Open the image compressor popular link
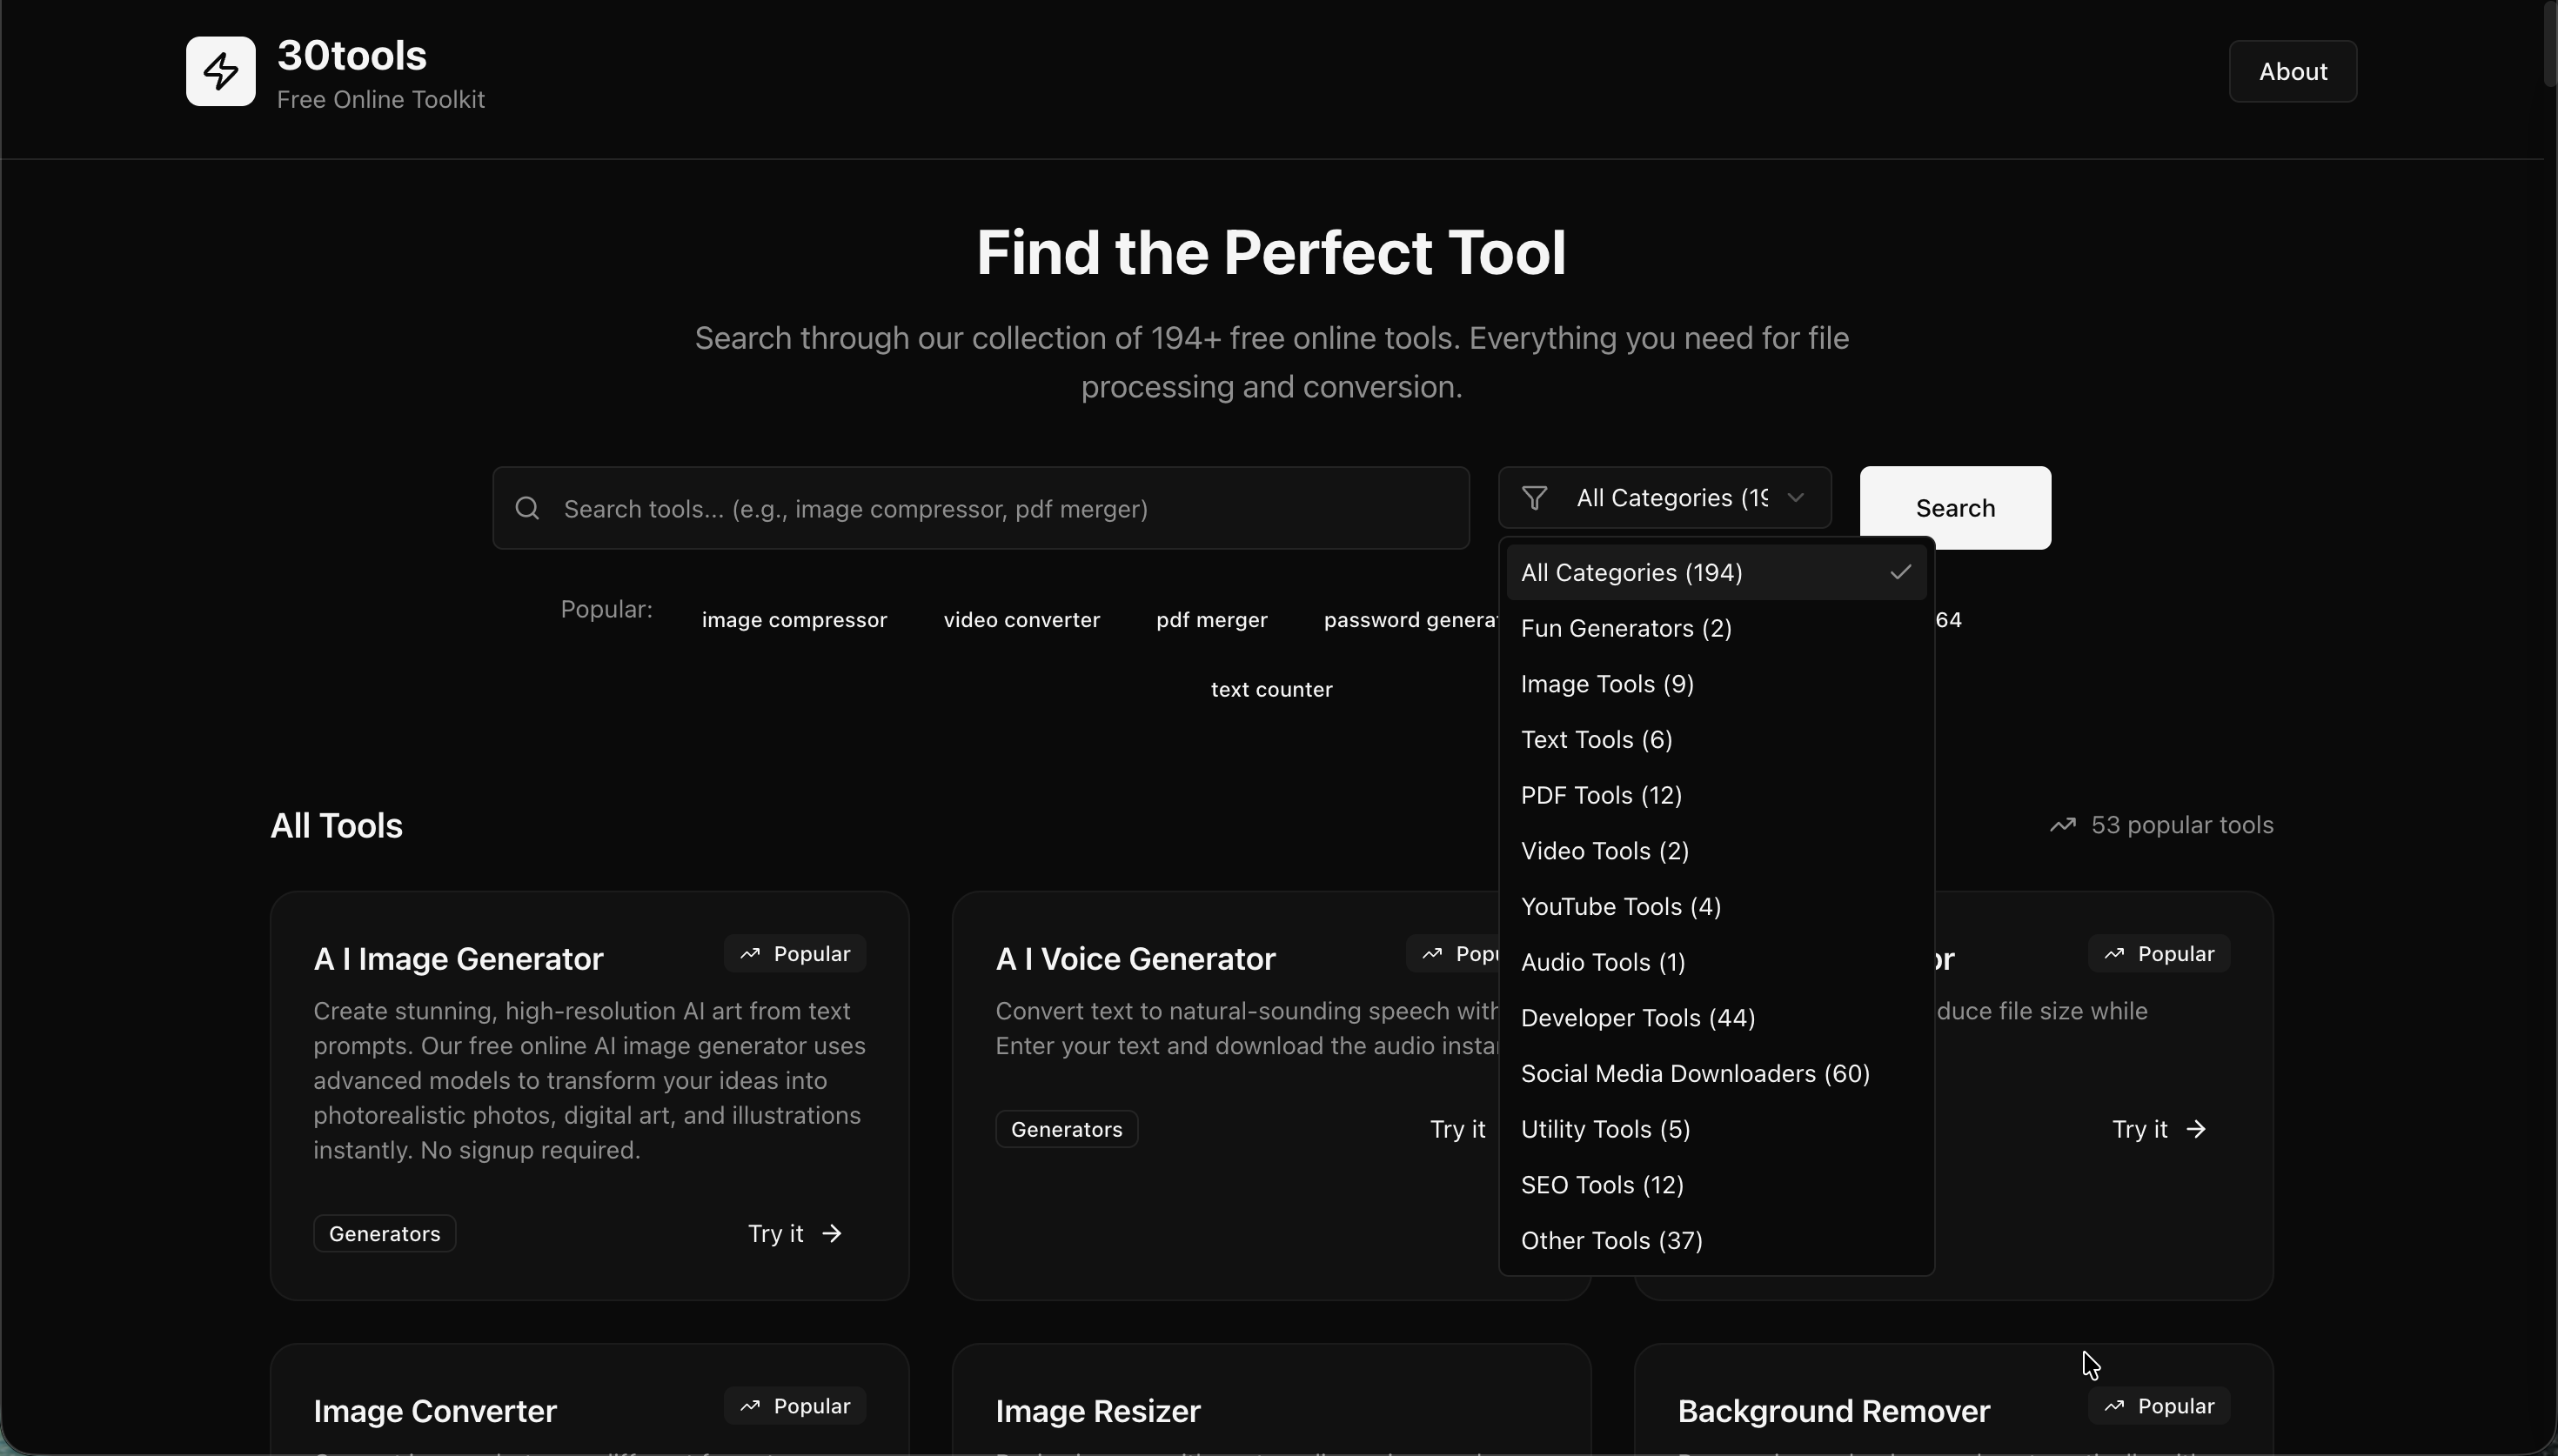Image resolution: width=2558 pixels, height=1456 pixels. click(794, 619)
